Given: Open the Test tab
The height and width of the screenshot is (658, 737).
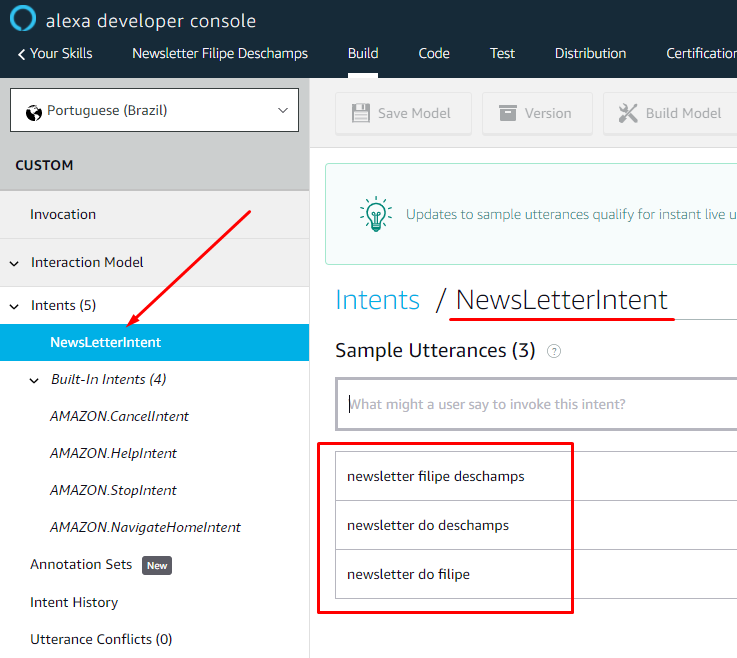Looking at the screenshot, I should click(502, 54).
